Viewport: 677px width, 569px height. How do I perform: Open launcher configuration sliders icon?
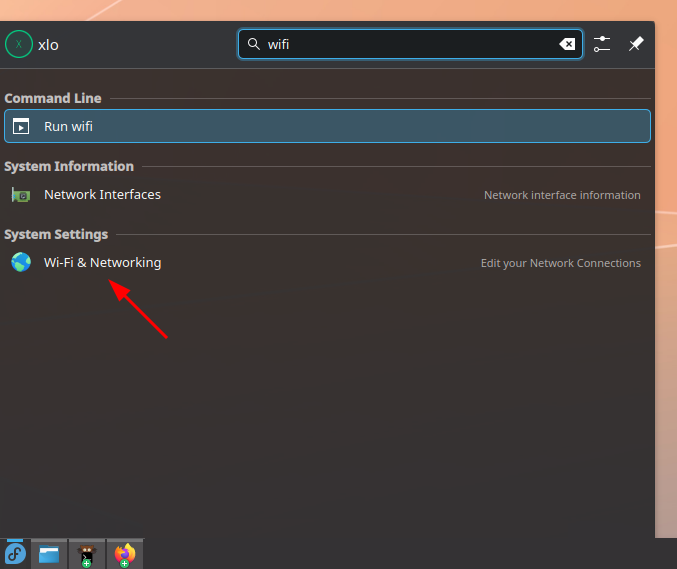pyautogui.click(x=601, y=44)
